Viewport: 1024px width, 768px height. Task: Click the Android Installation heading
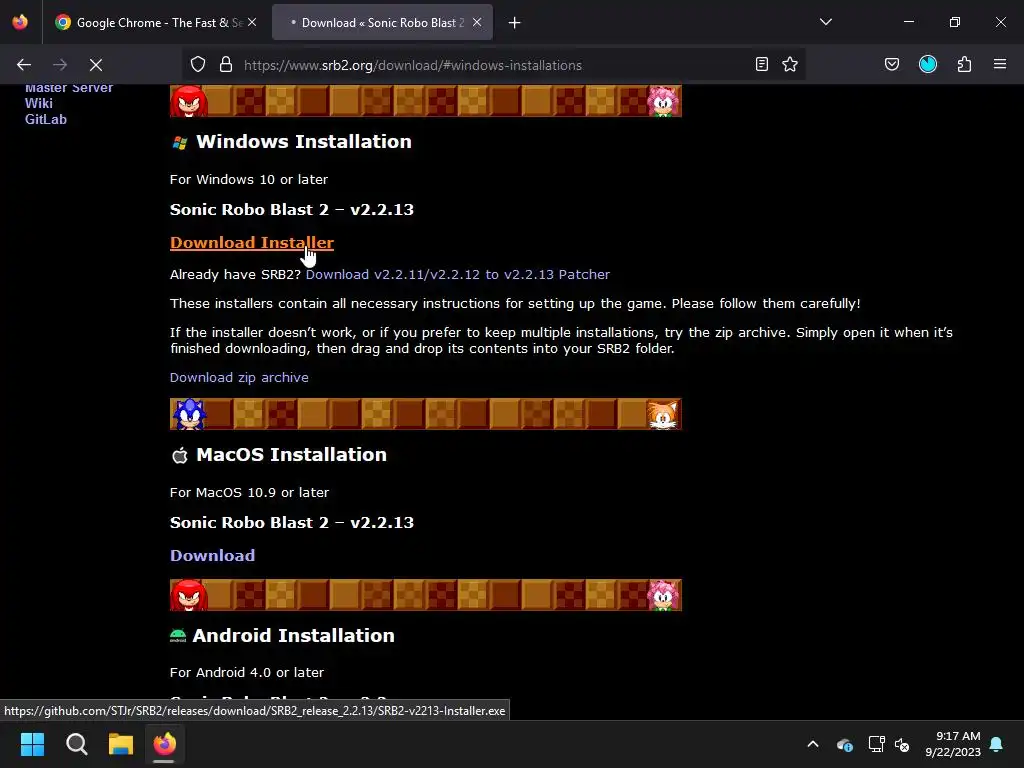[x=293, y=635]
